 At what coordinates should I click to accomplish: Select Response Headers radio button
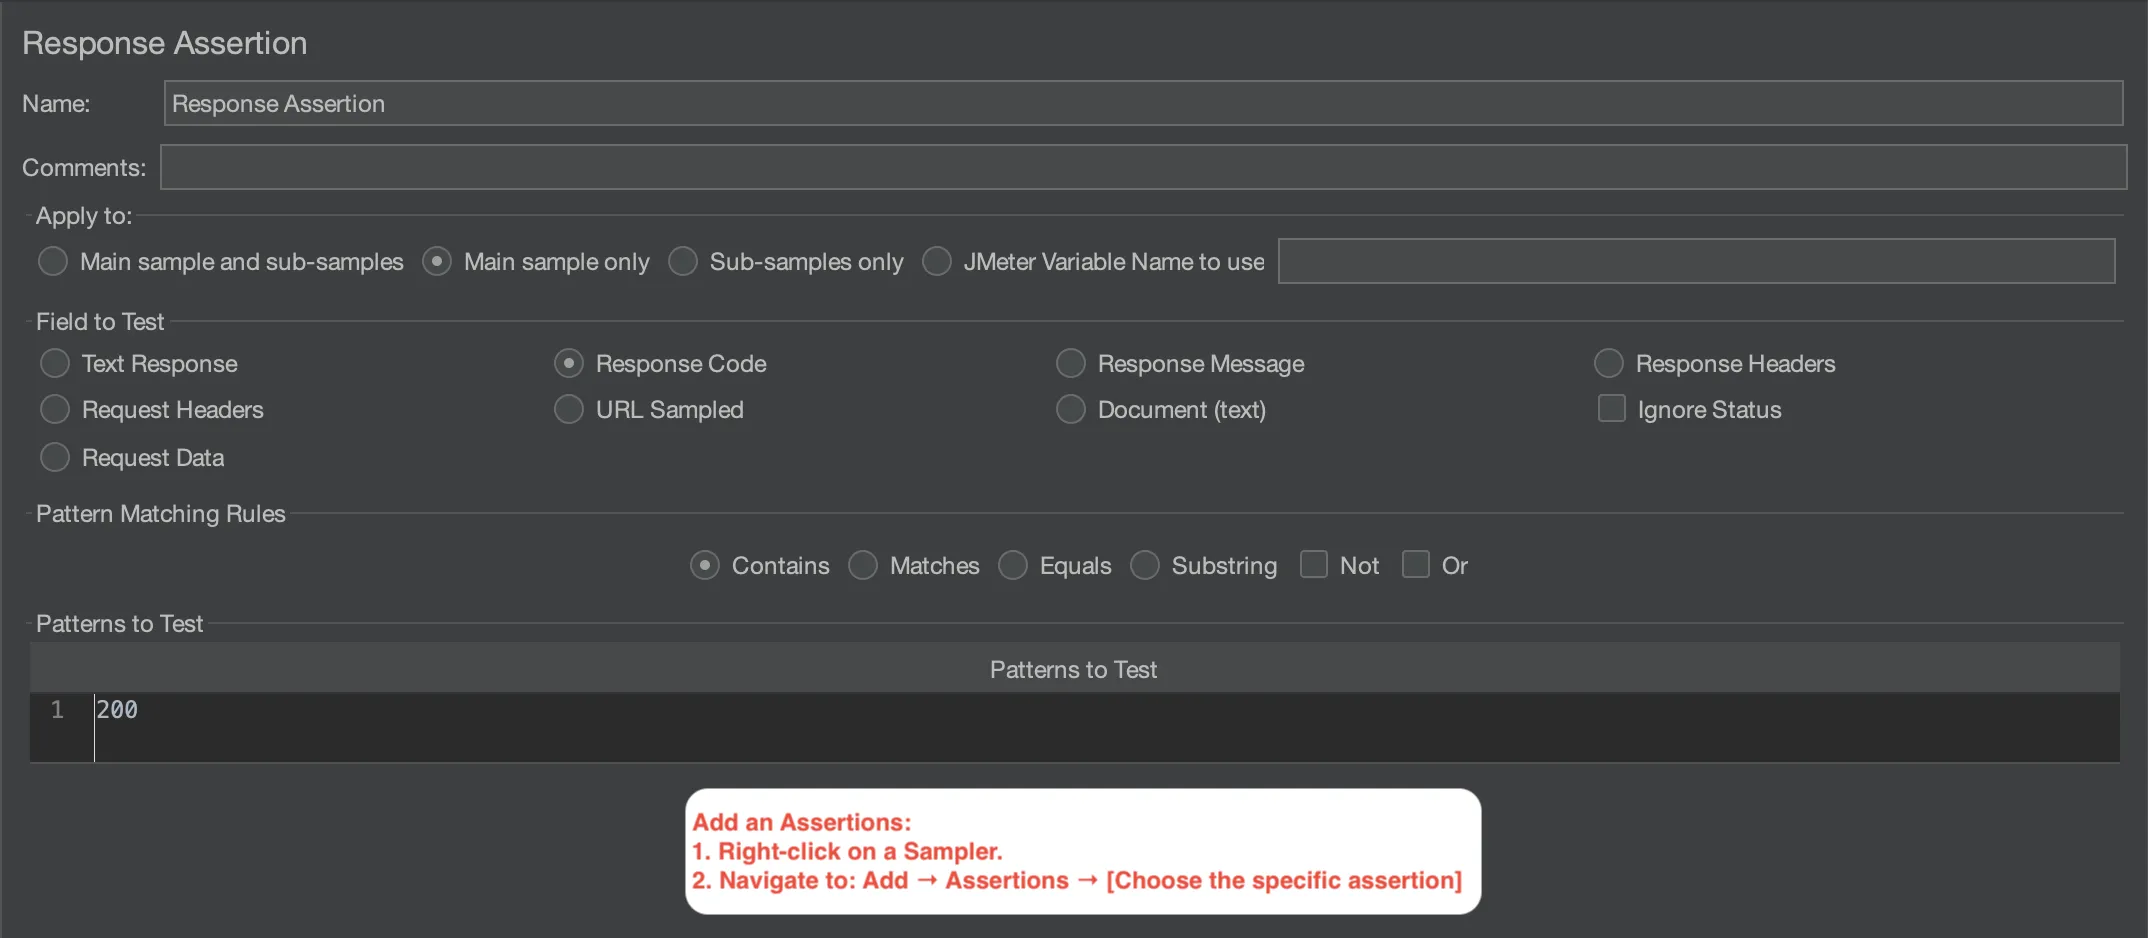[1609, 364]
